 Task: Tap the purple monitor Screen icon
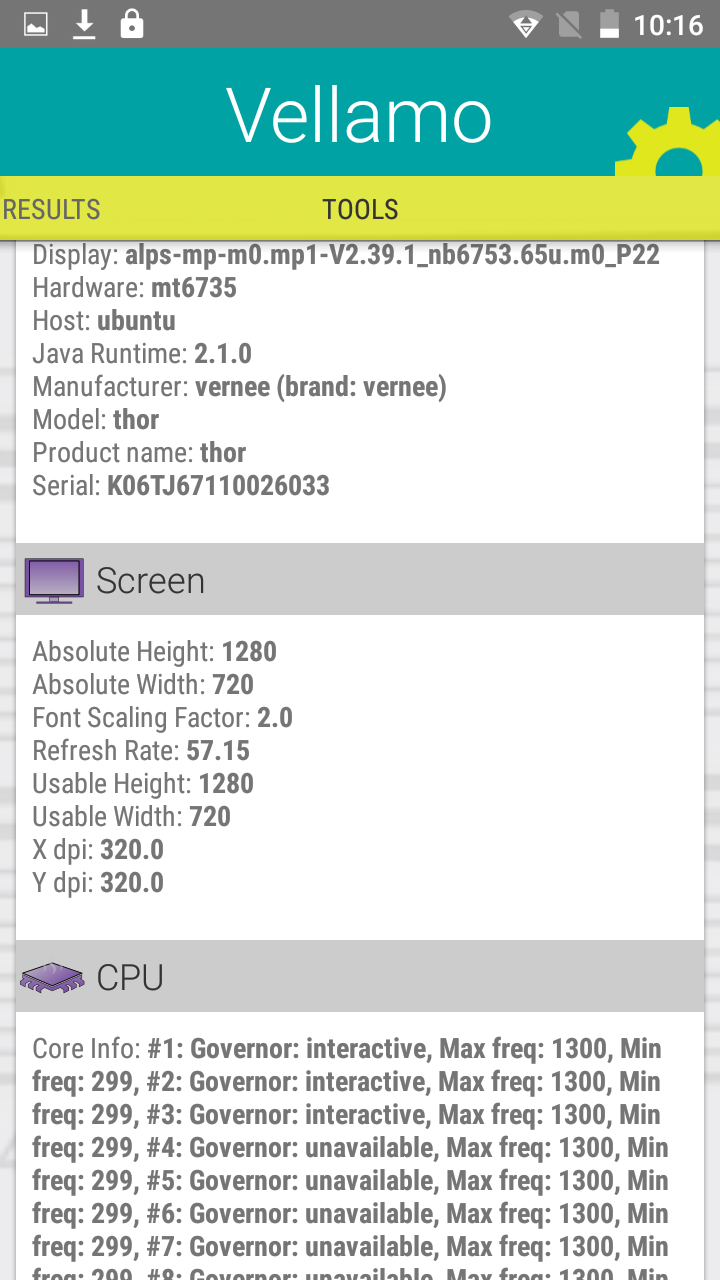tap(54, 581)
